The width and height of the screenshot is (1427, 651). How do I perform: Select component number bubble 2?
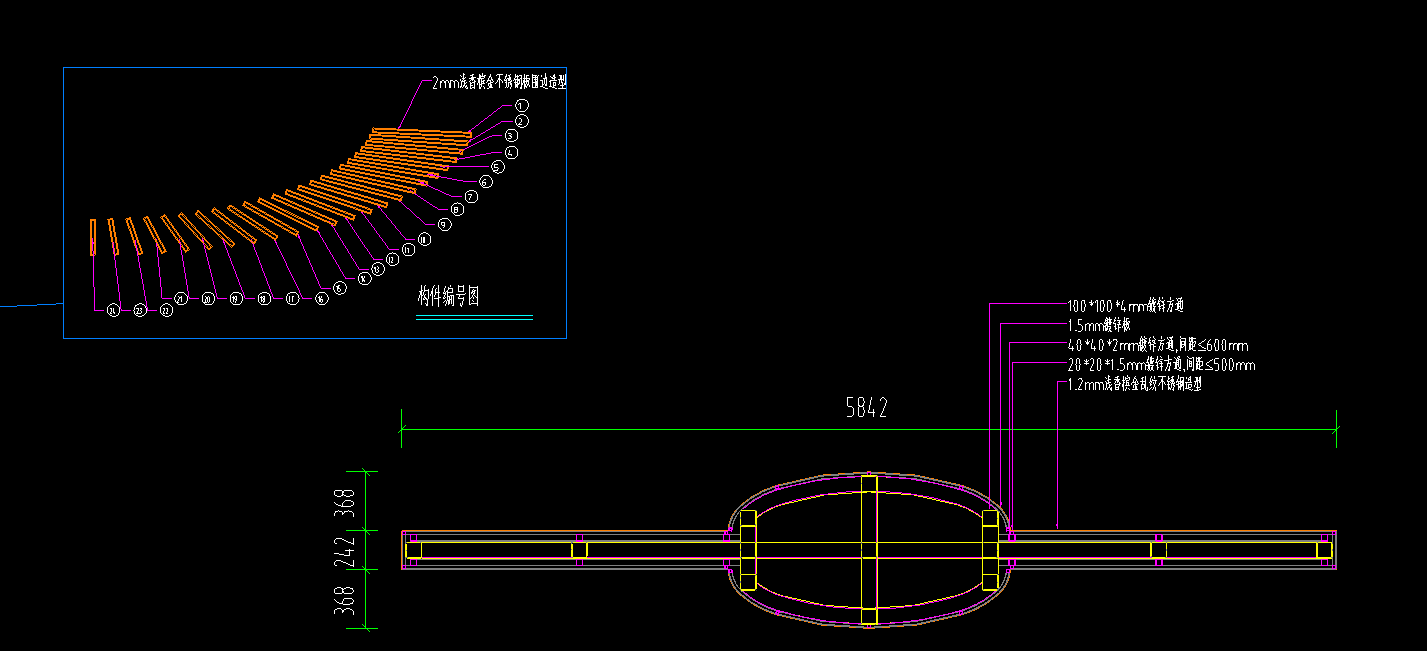pyautogui.click(x=522, y=121)
